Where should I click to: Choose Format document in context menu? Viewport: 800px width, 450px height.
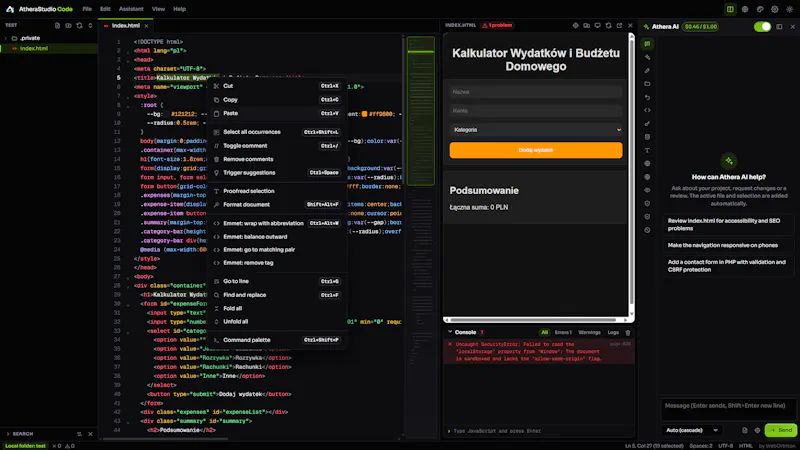tap(277, 205)
